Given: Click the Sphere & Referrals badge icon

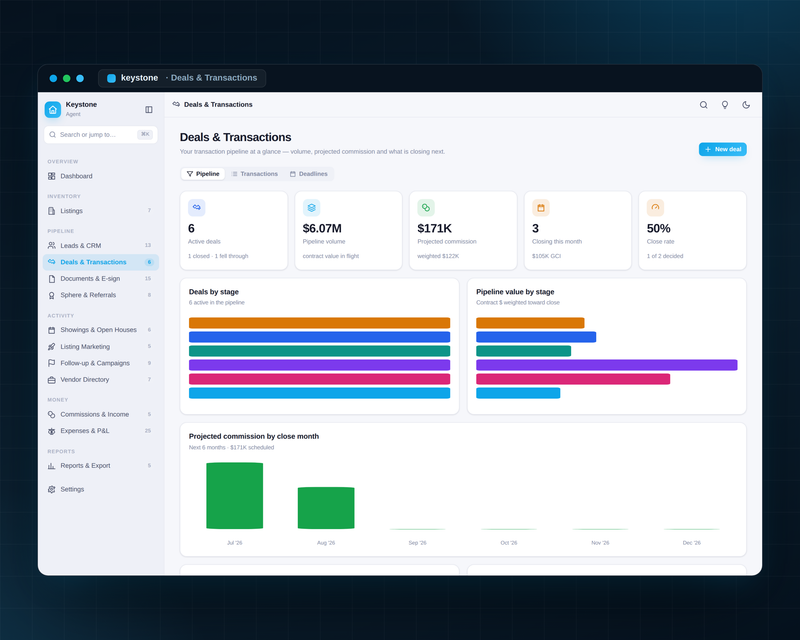Looking at the screenshot, I should (x=52, y=295).
